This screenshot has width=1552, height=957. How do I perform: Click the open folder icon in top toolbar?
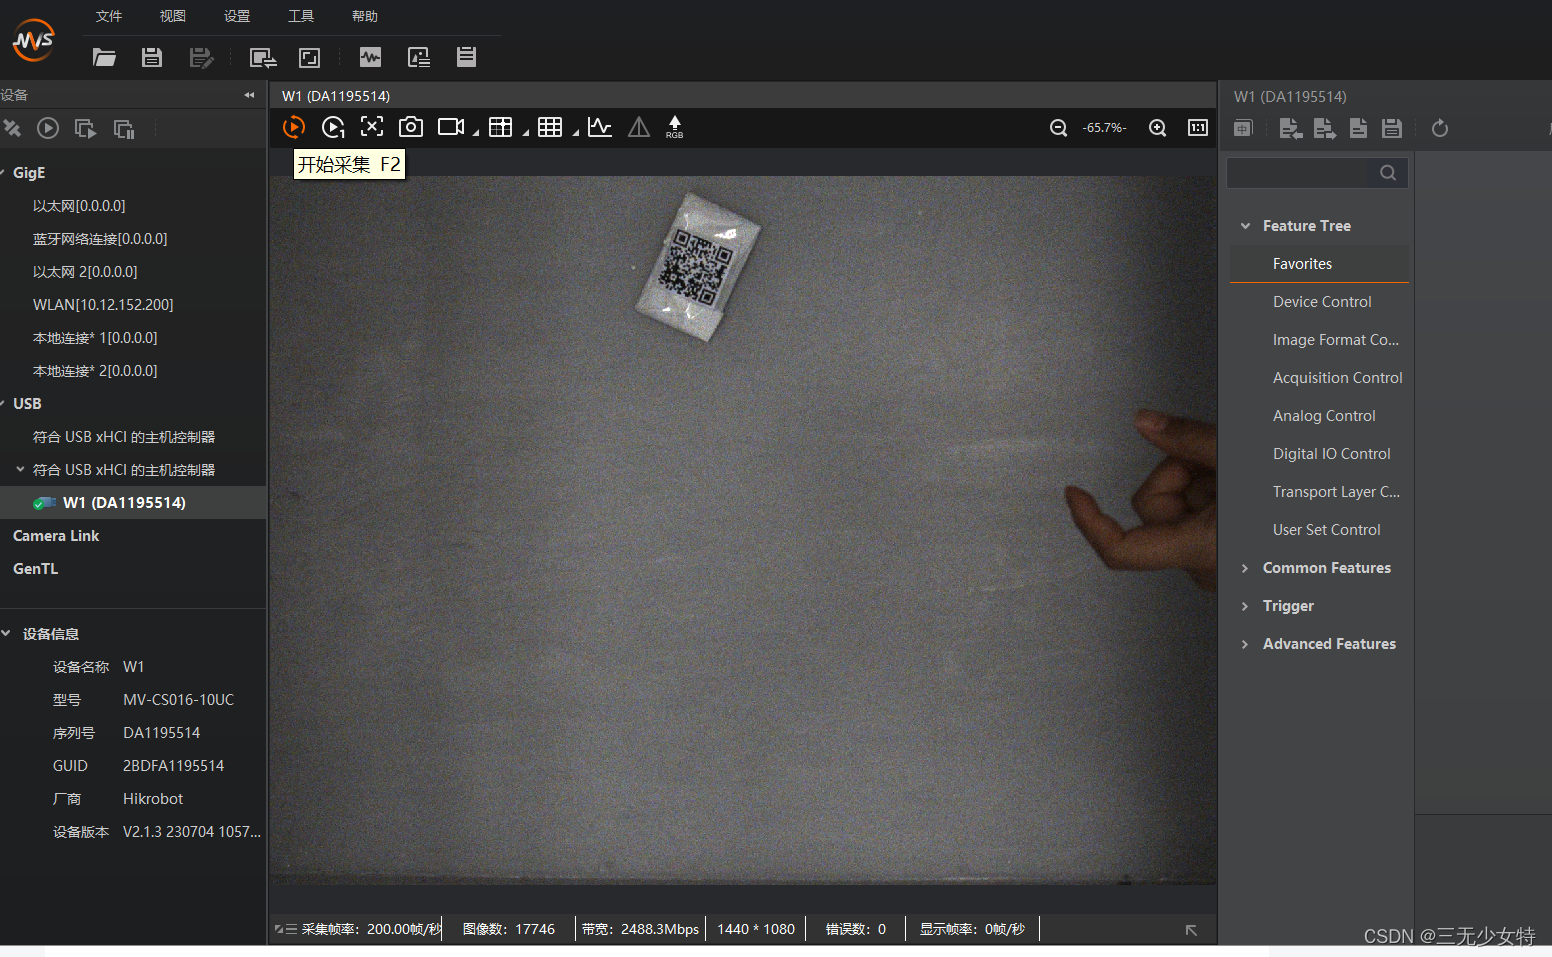104,57
